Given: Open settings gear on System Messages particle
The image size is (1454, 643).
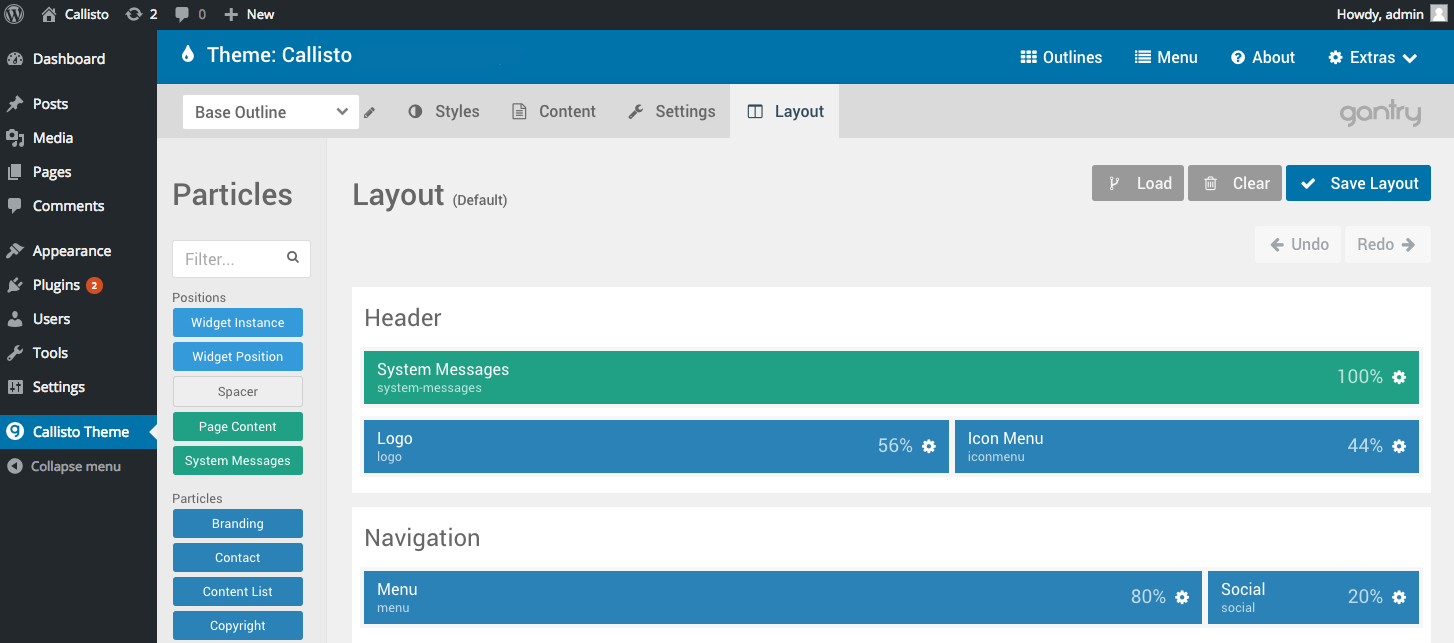Looking at the screenshot, I should [1398, 377].
